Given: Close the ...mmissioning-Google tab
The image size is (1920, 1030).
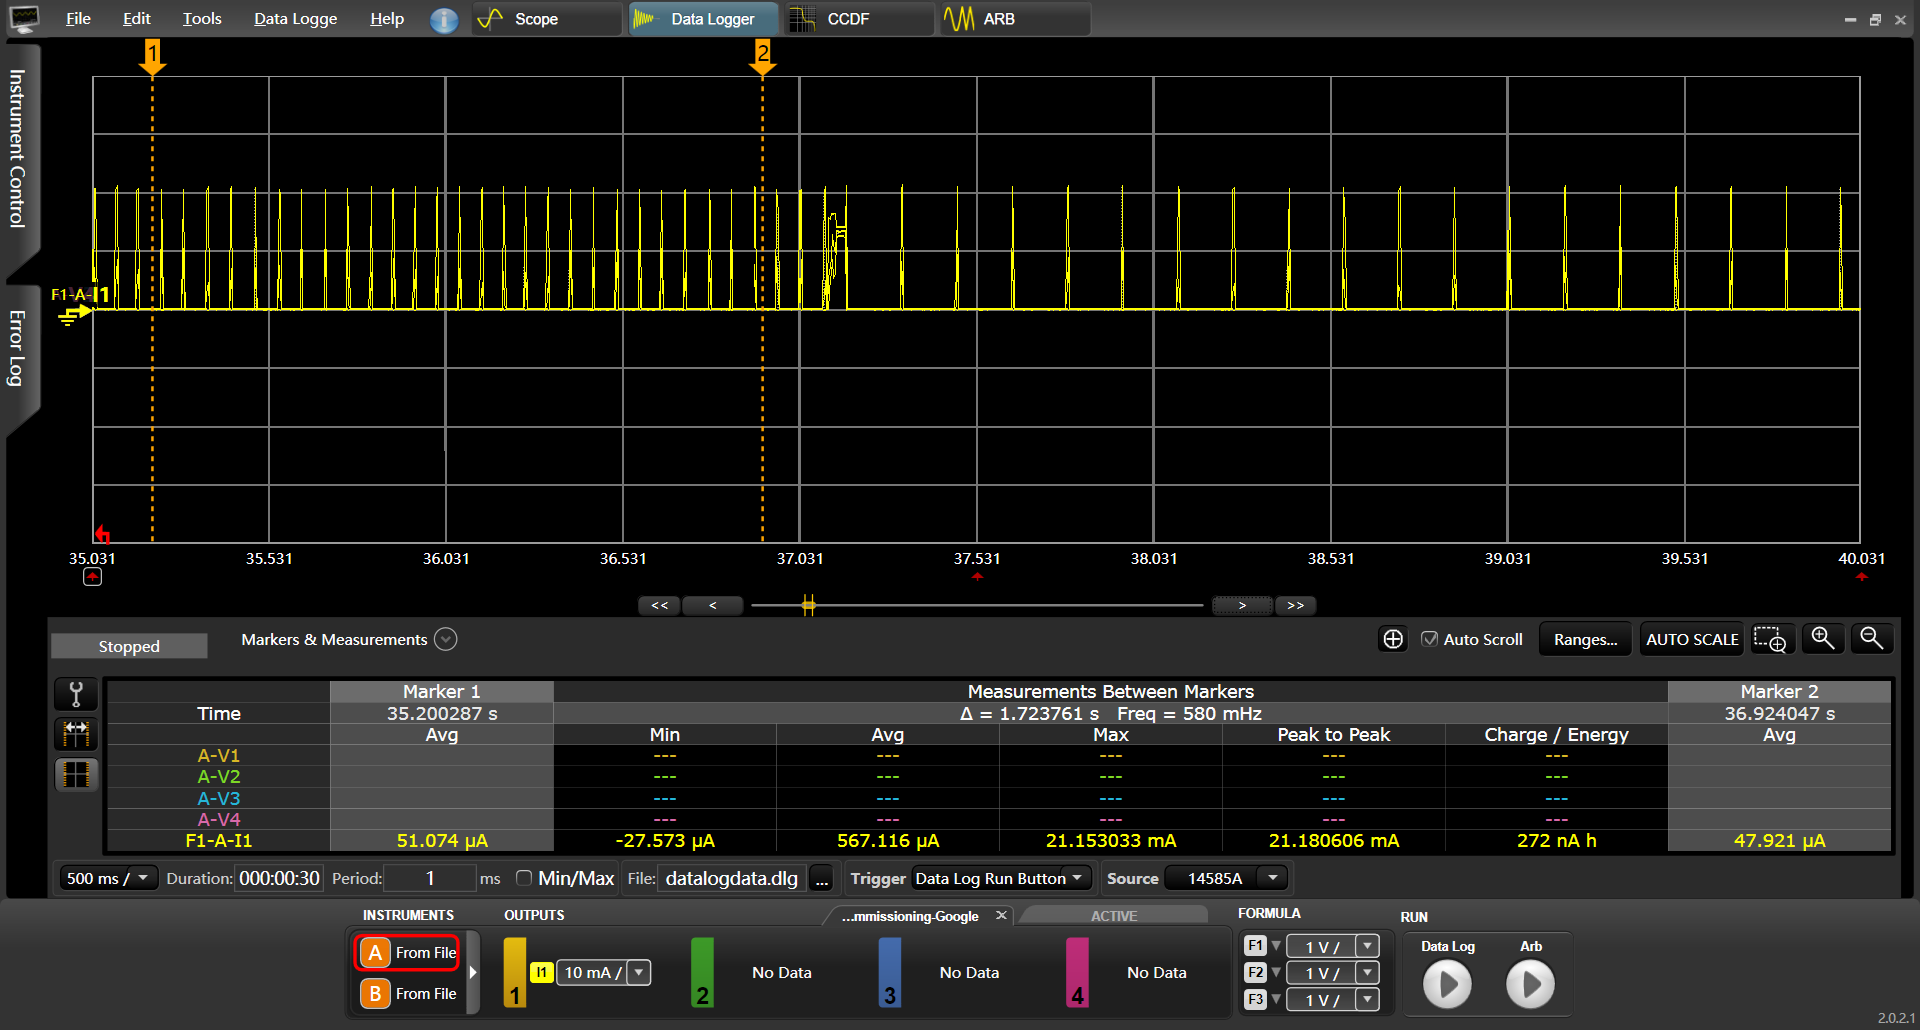Looking at the screenshot, I should pos(1001,915).
